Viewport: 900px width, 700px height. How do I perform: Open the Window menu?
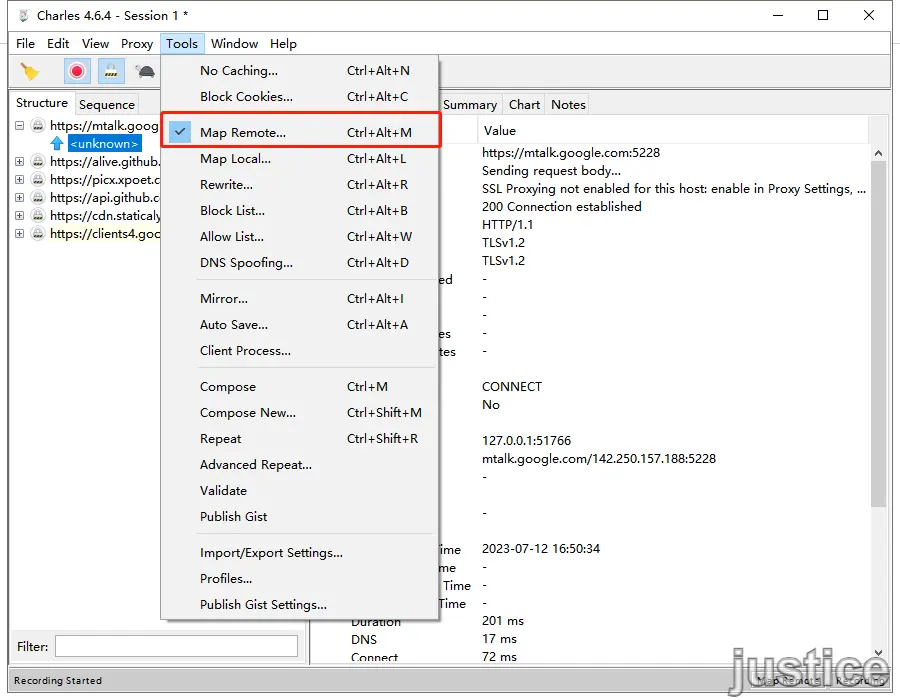coord(234,44)
